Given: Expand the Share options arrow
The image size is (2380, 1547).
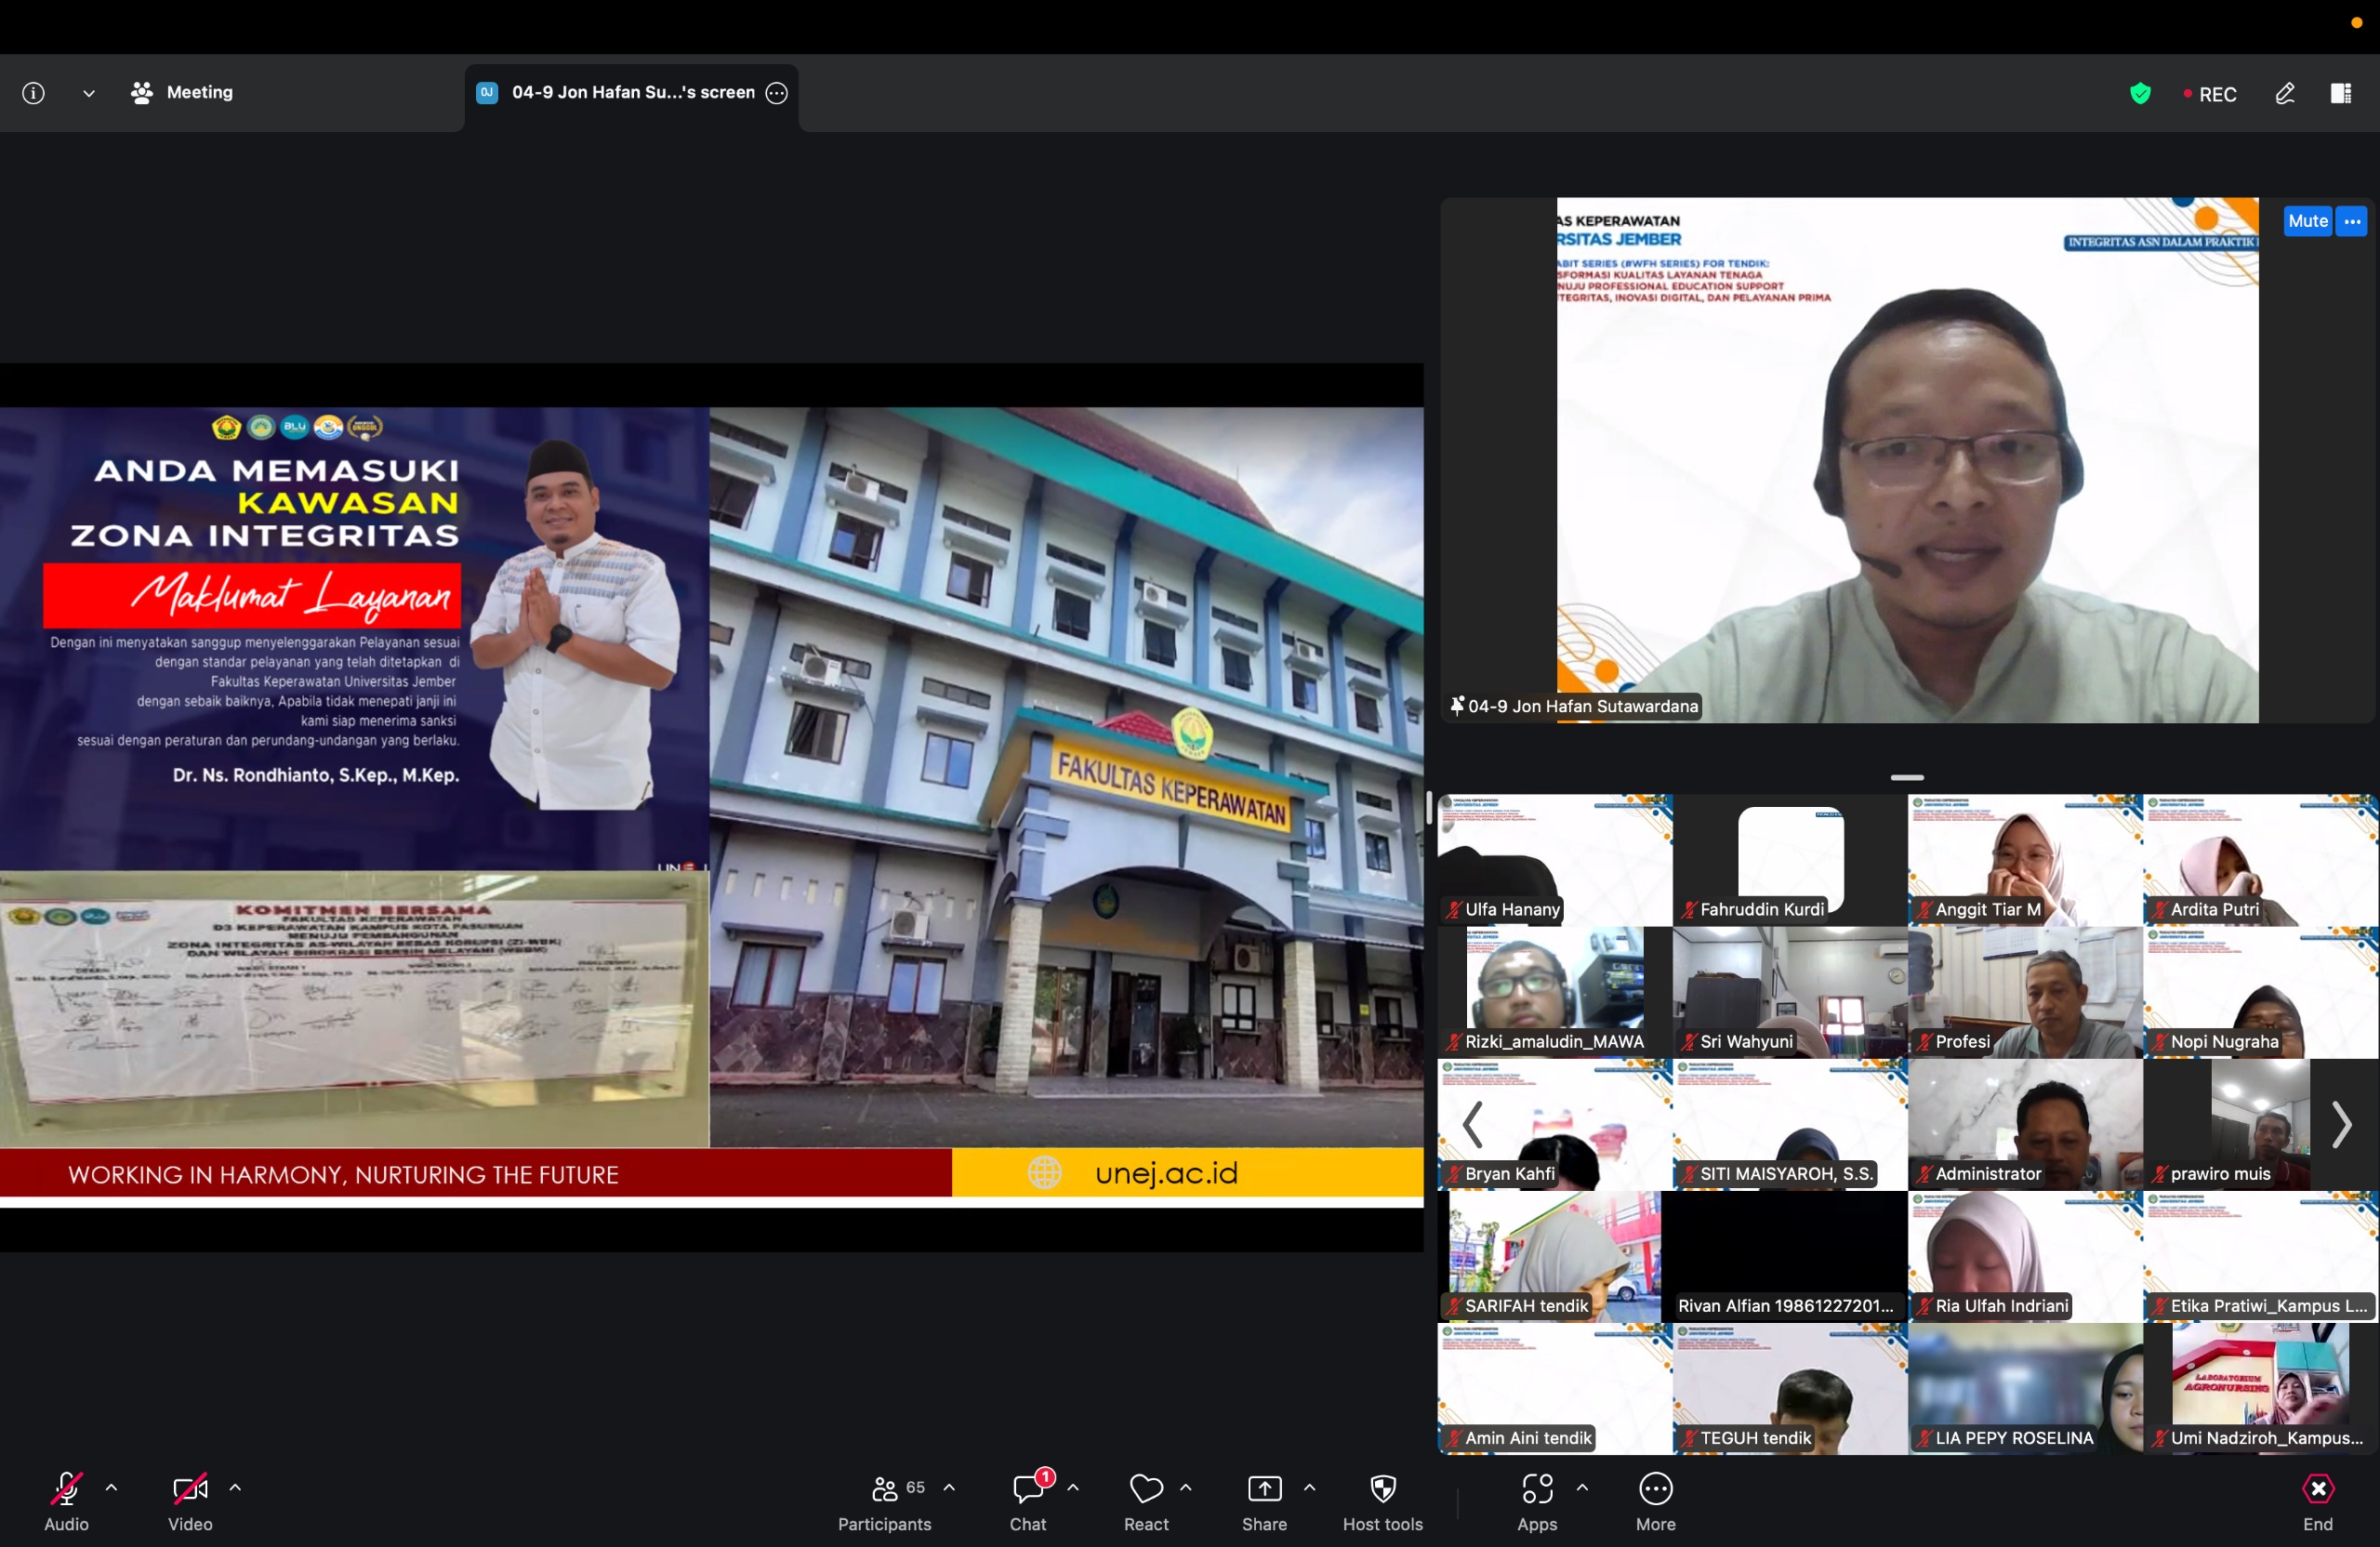Looking at the screenshot, I should [1309, 1487].
